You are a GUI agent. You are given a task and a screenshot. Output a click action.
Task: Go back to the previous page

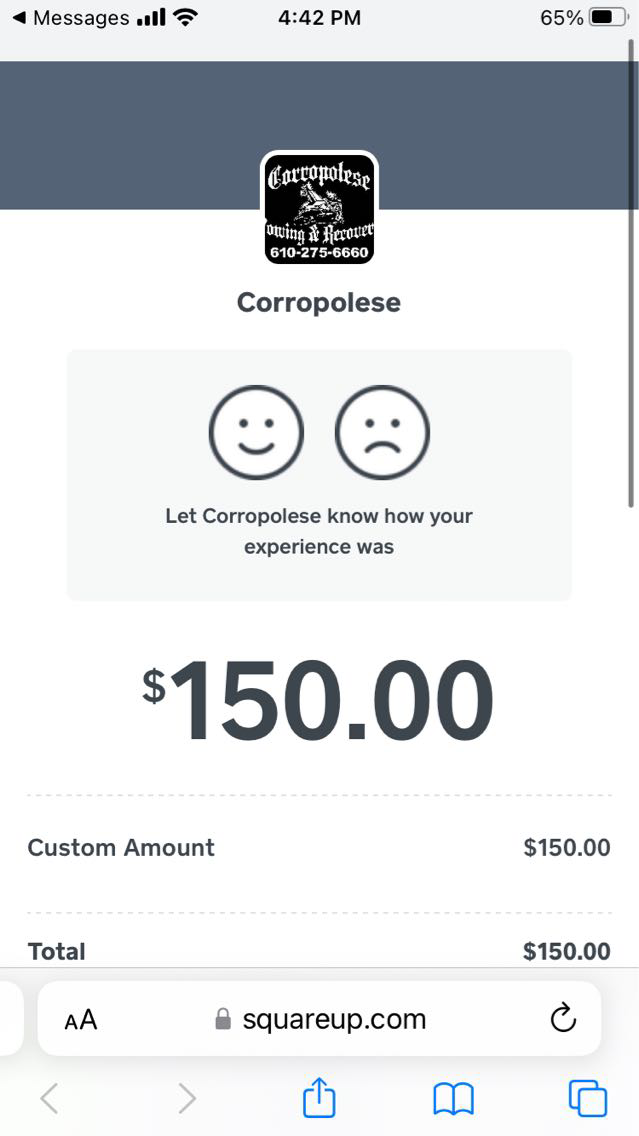click(49, 1099)
